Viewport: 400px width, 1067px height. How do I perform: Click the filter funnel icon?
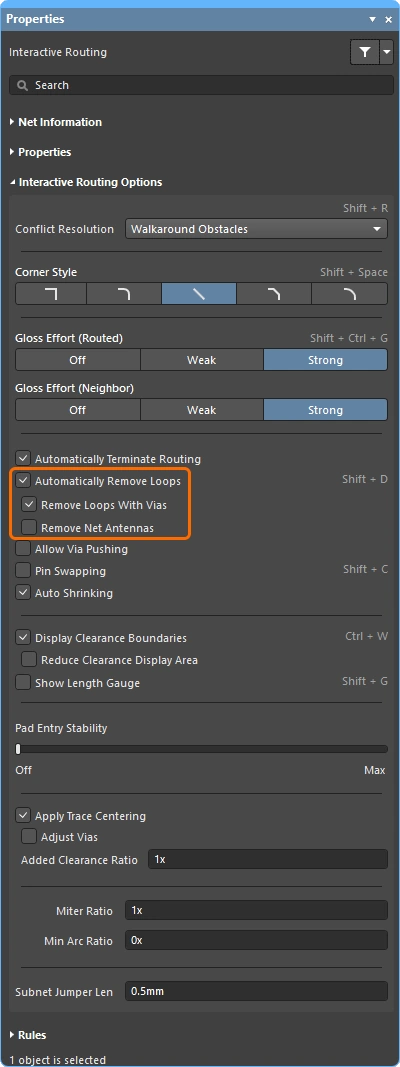point(365,52)
